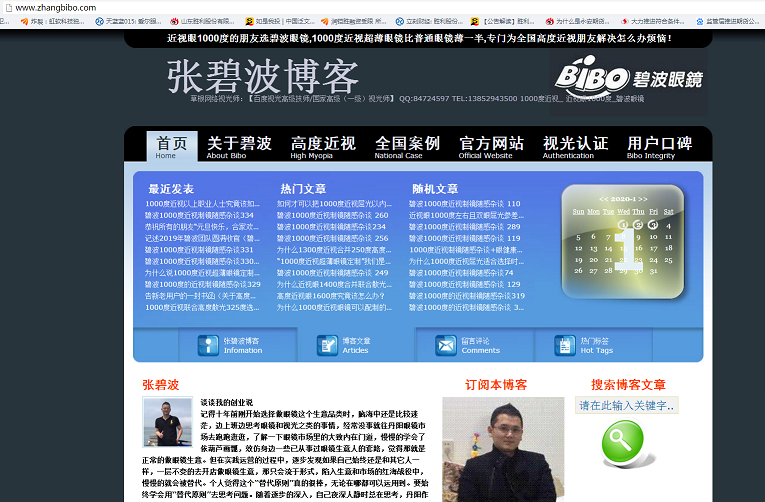This screenshot has width=765, height=502.
Task: Select 视光认证 Authentication menu item
Action: tap(575, 147)
